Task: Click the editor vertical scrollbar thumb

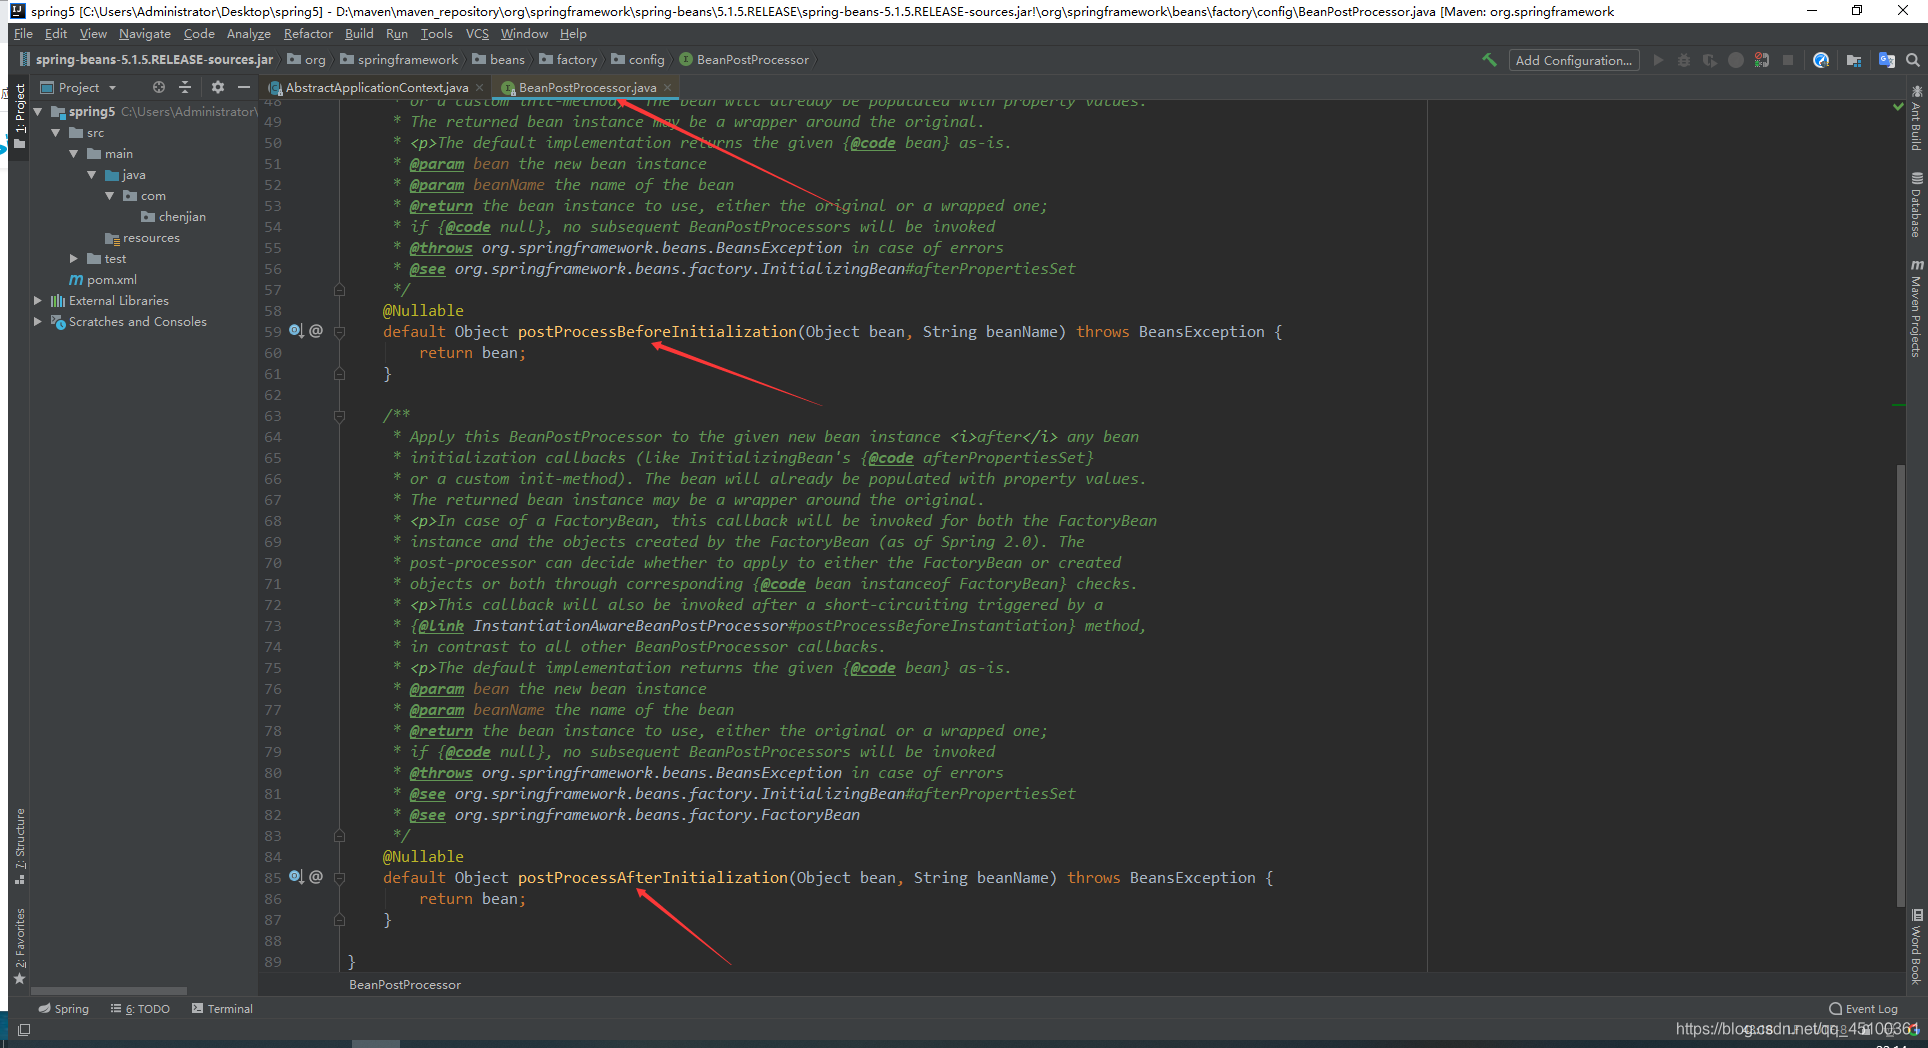Action: [x=1901, y=685]
